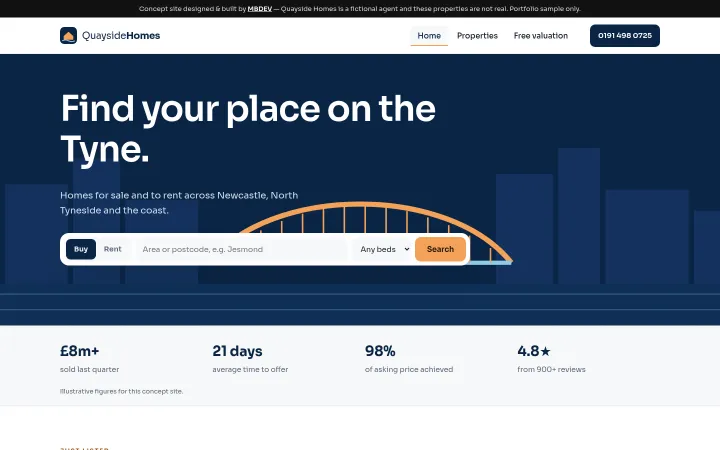Call via the 0191 498 0725 button

(x=624, y=35)
